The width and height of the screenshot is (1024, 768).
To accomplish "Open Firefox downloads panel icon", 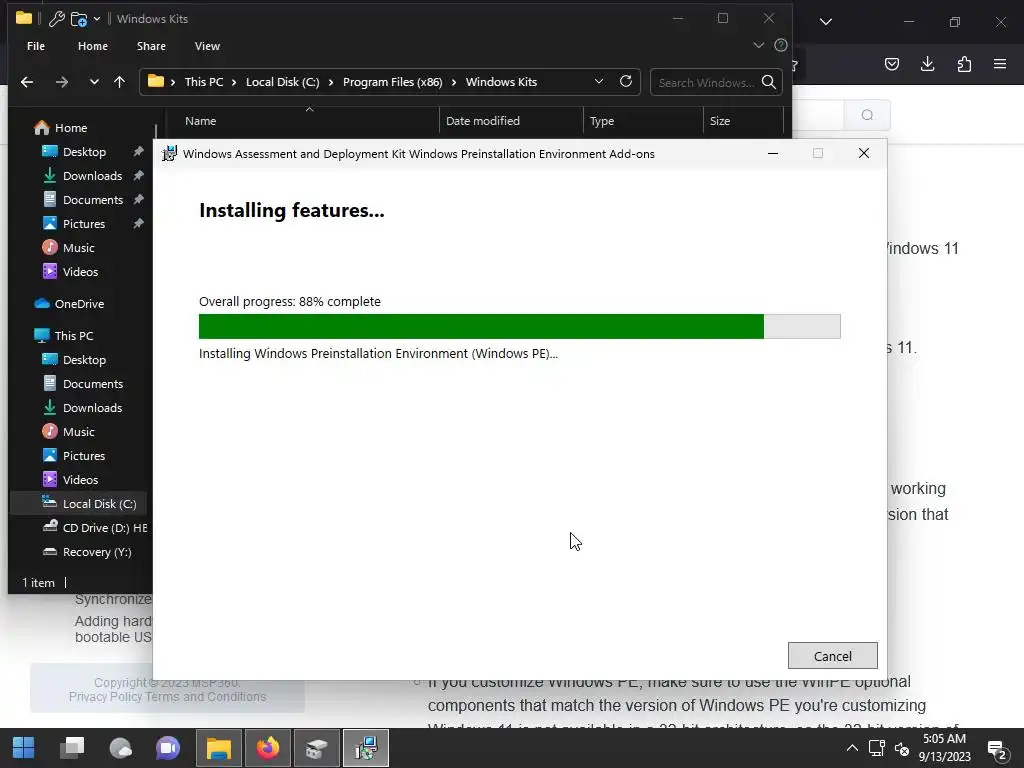I will click(x=927, y=63).
